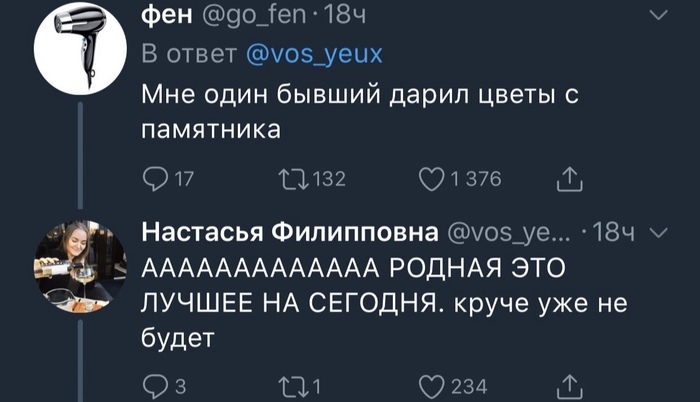Click Настасья Филипповна's profile photo
Viewport: 700px width, 402px height.
click(81, 267)
